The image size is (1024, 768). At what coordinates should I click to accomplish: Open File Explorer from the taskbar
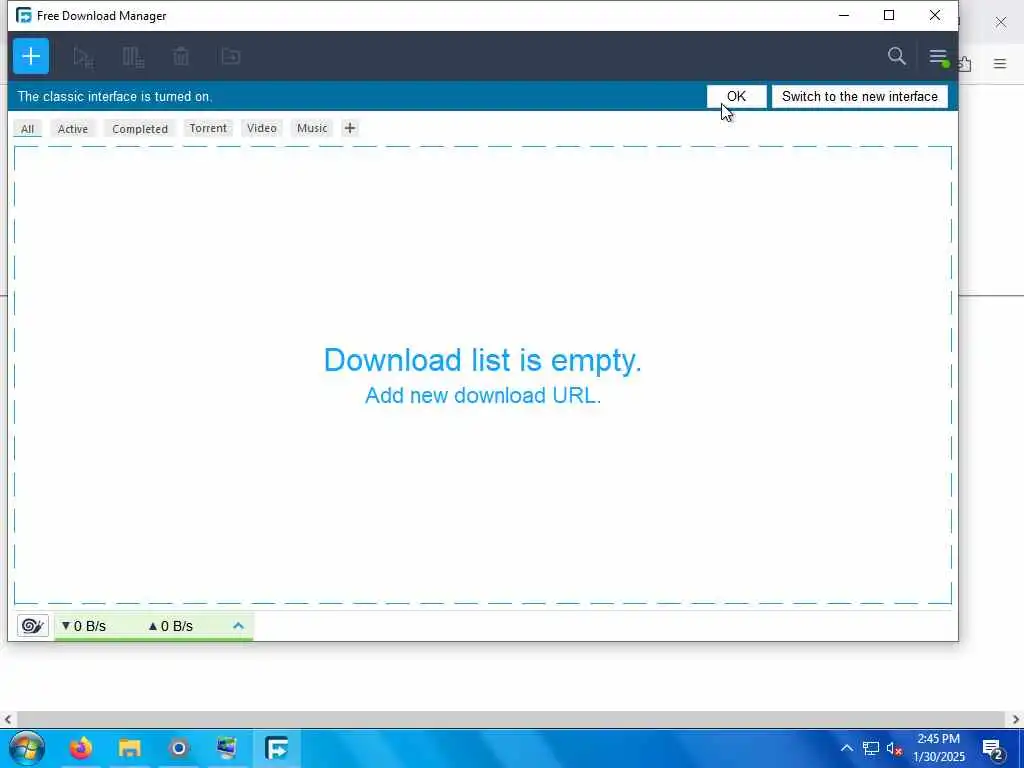pyautogui.click(x=130, y=748)
